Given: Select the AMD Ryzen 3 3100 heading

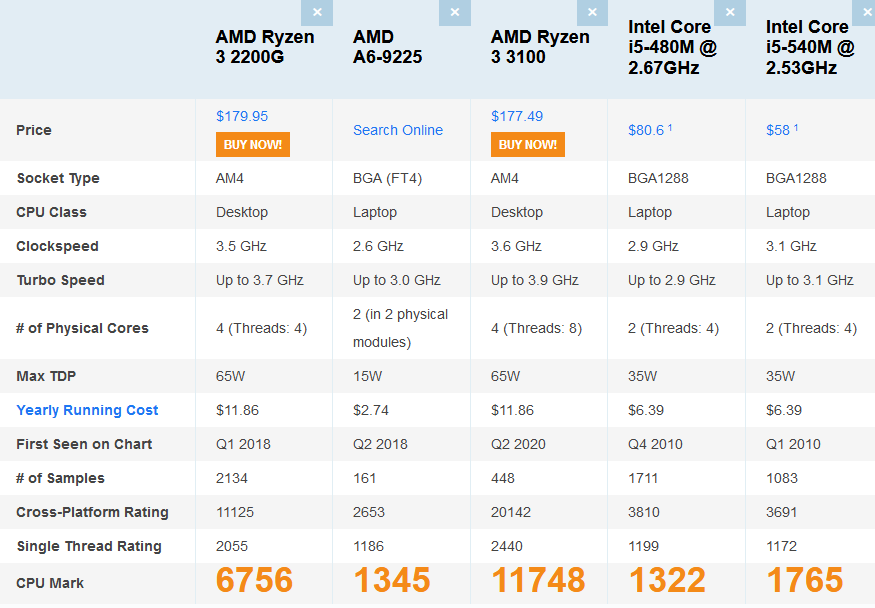Looking at the screenshot, I should point(540,47).
